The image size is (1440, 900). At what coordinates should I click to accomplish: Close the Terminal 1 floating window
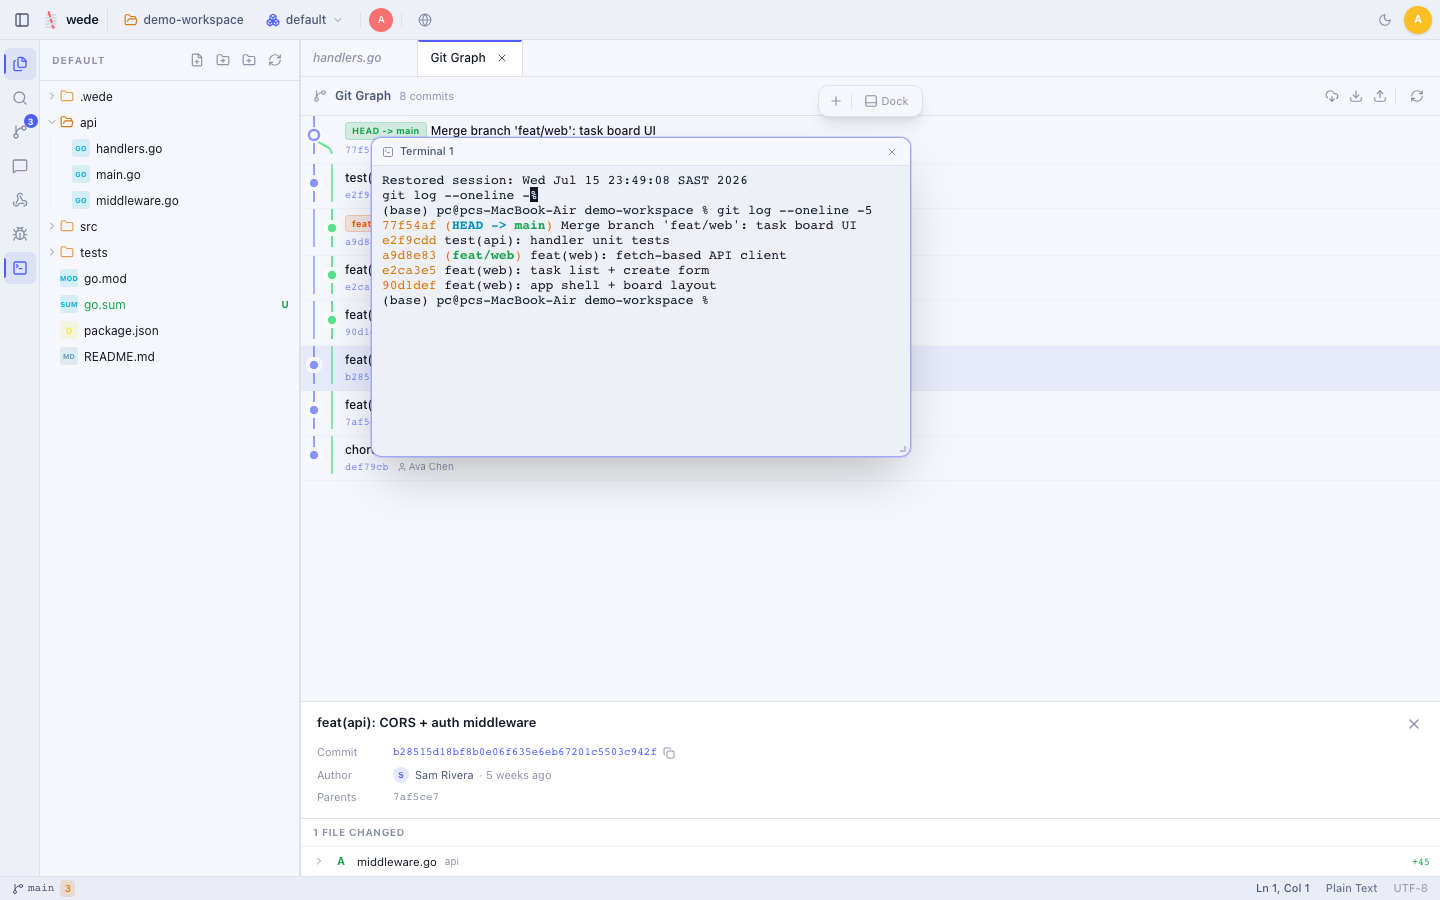tap(892, 152)
